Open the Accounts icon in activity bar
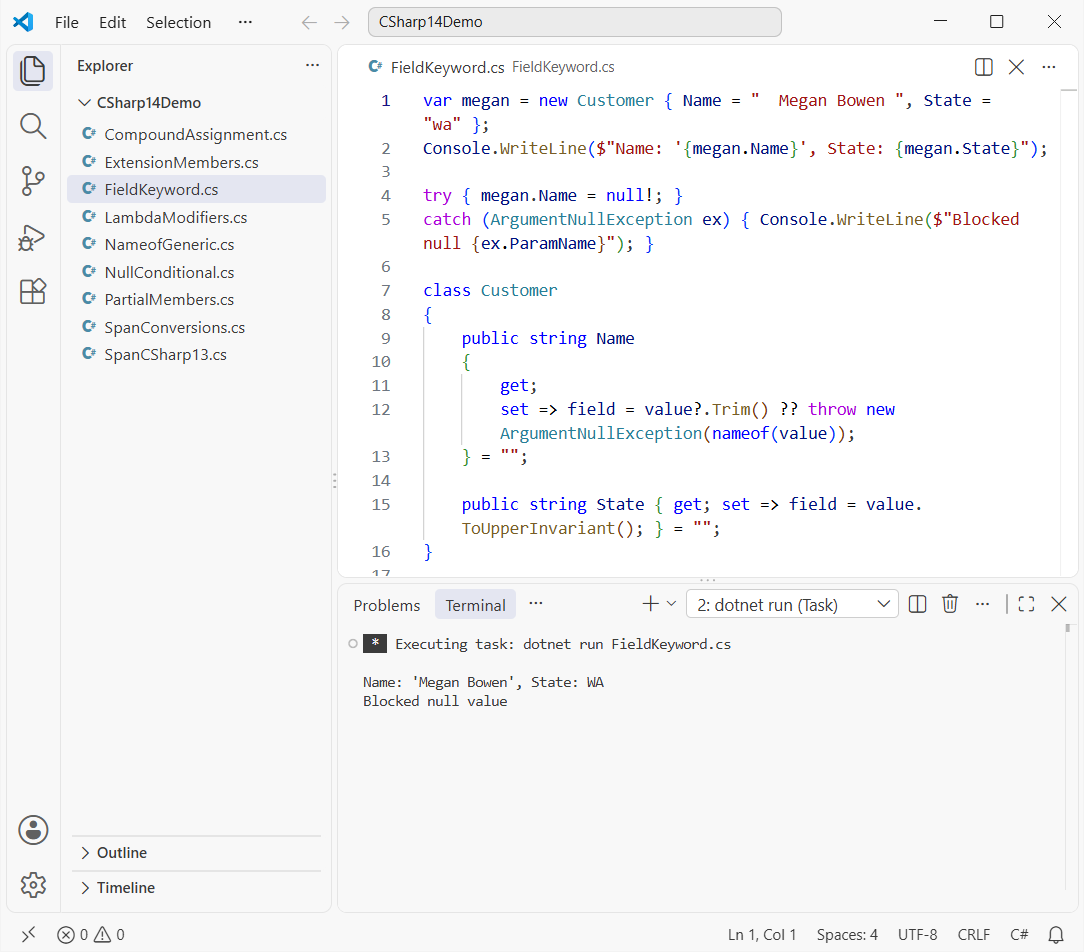1084x952 pixels. pyautogui.click(x=32, y=830)
